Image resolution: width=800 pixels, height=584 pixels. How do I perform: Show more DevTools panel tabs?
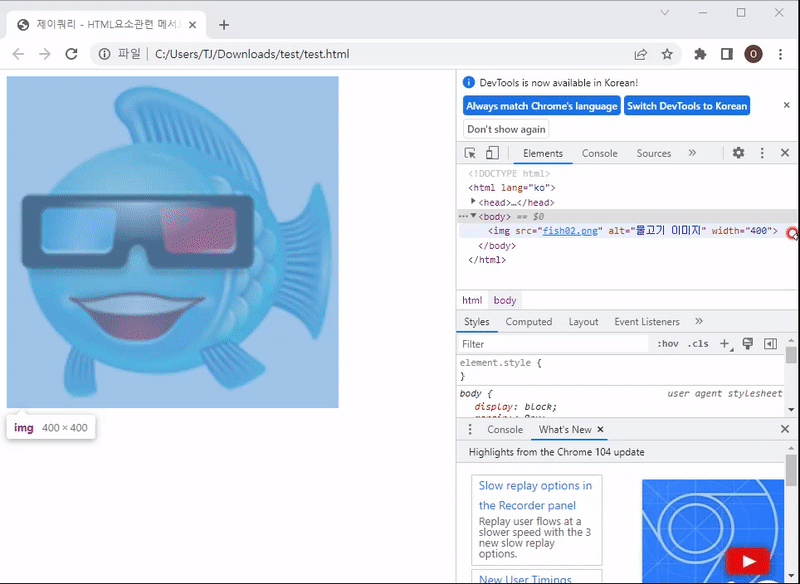(692, 153)
